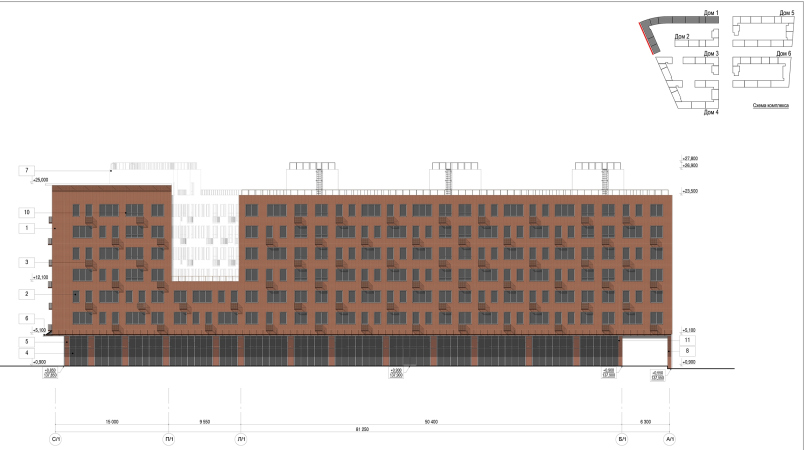Click the Дом 4 label
The width and height of the screenshot is (805, 450).
tap(711, 112)
